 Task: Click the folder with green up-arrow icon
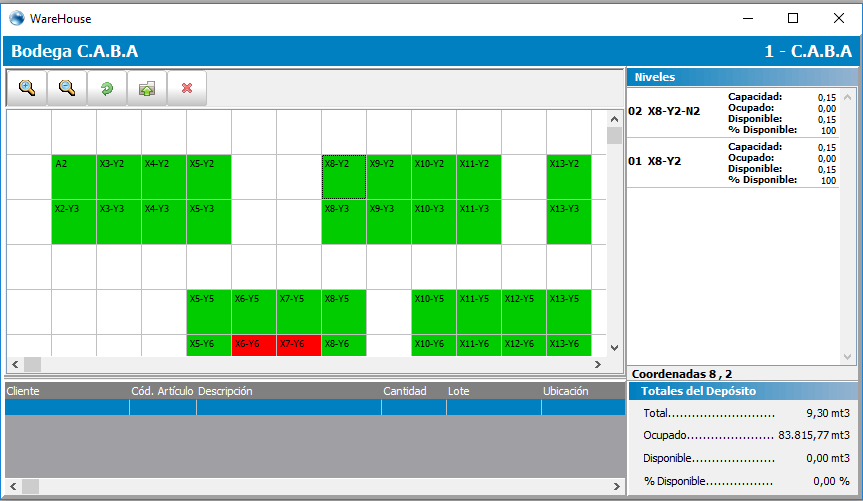pyautogui.click(x=147, y=88)
